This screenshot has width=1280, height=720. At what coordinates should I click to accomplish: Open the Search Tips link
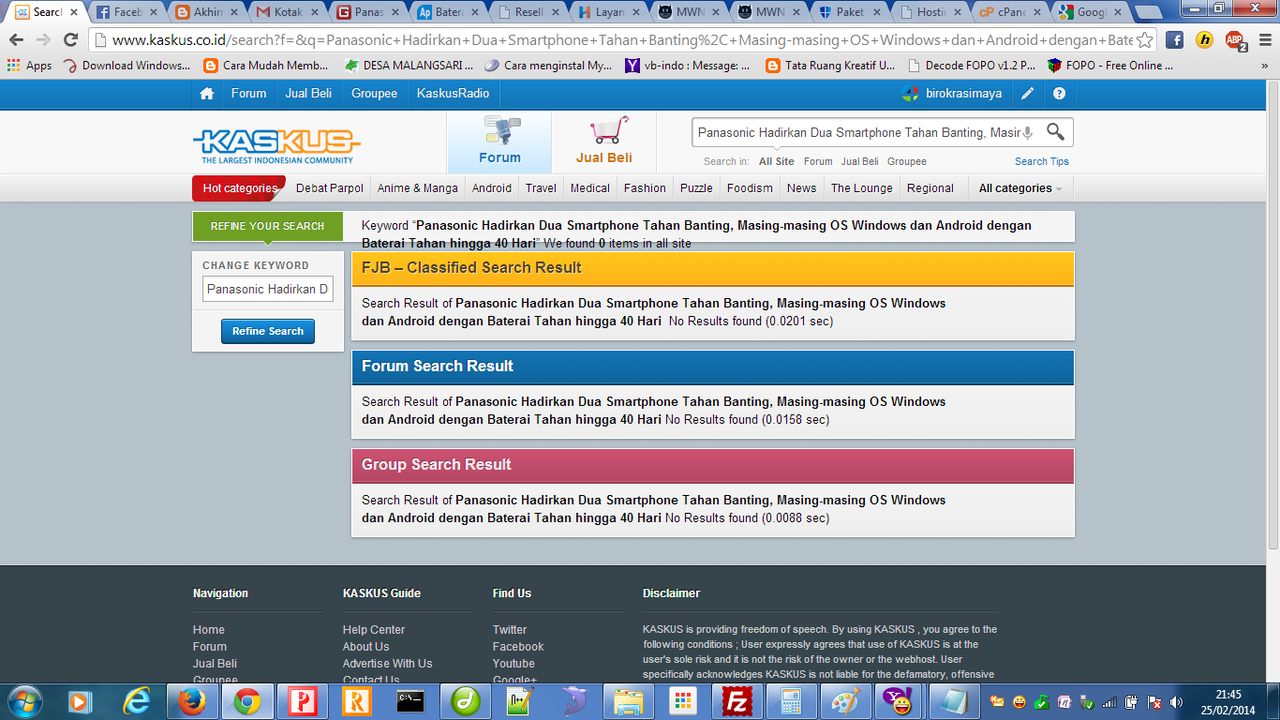(1042, 161)
